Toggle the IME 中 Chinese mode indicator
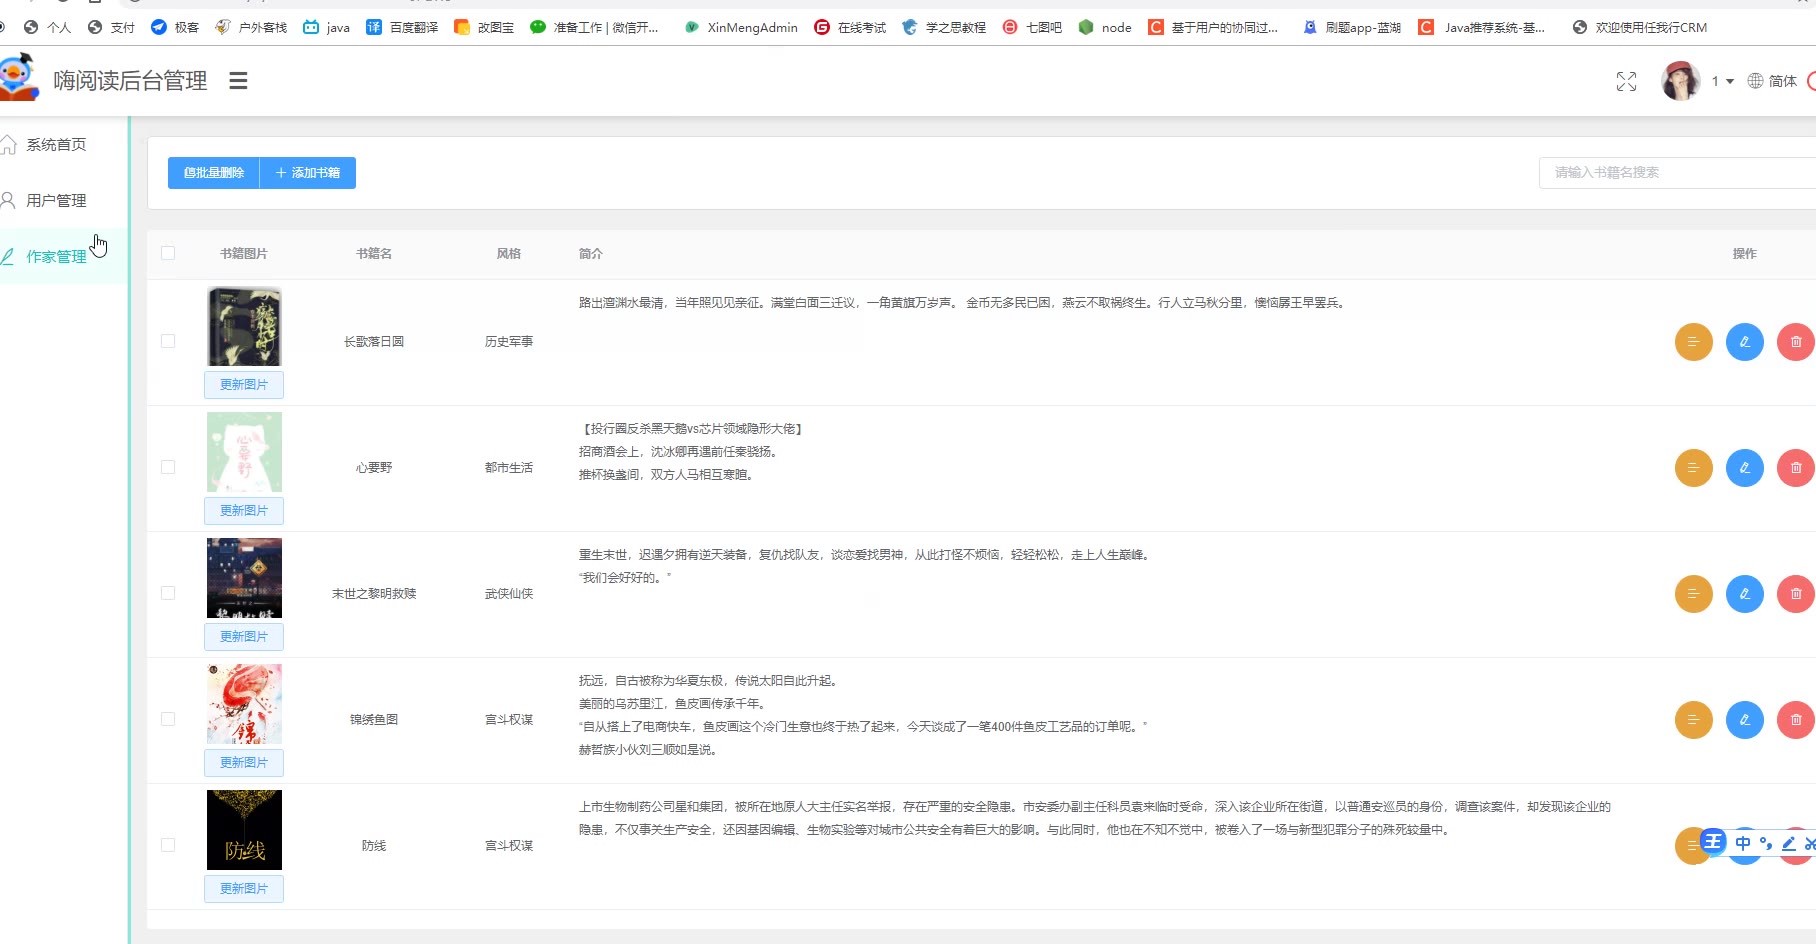 [1743, 843]
